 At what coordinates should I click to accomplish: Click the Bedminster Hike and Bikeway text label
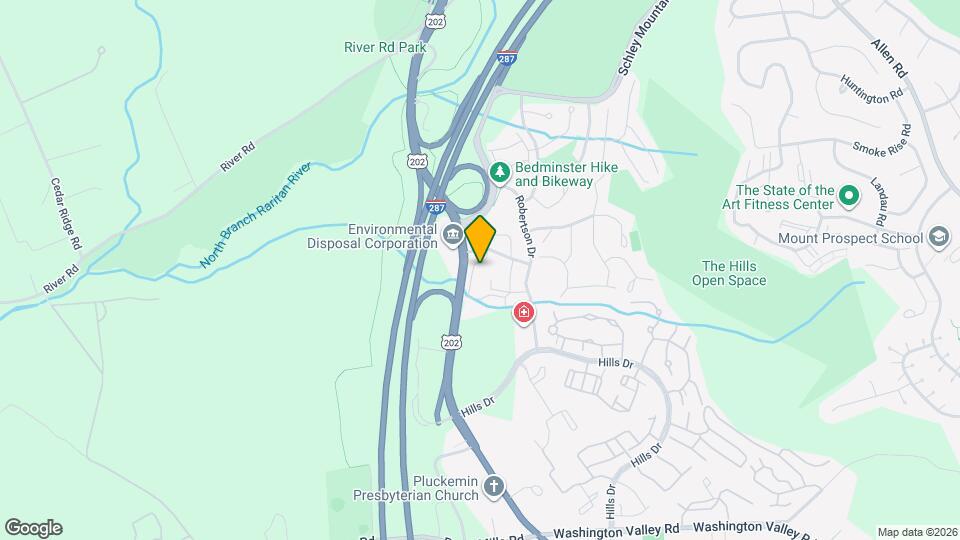click(566, 174)
